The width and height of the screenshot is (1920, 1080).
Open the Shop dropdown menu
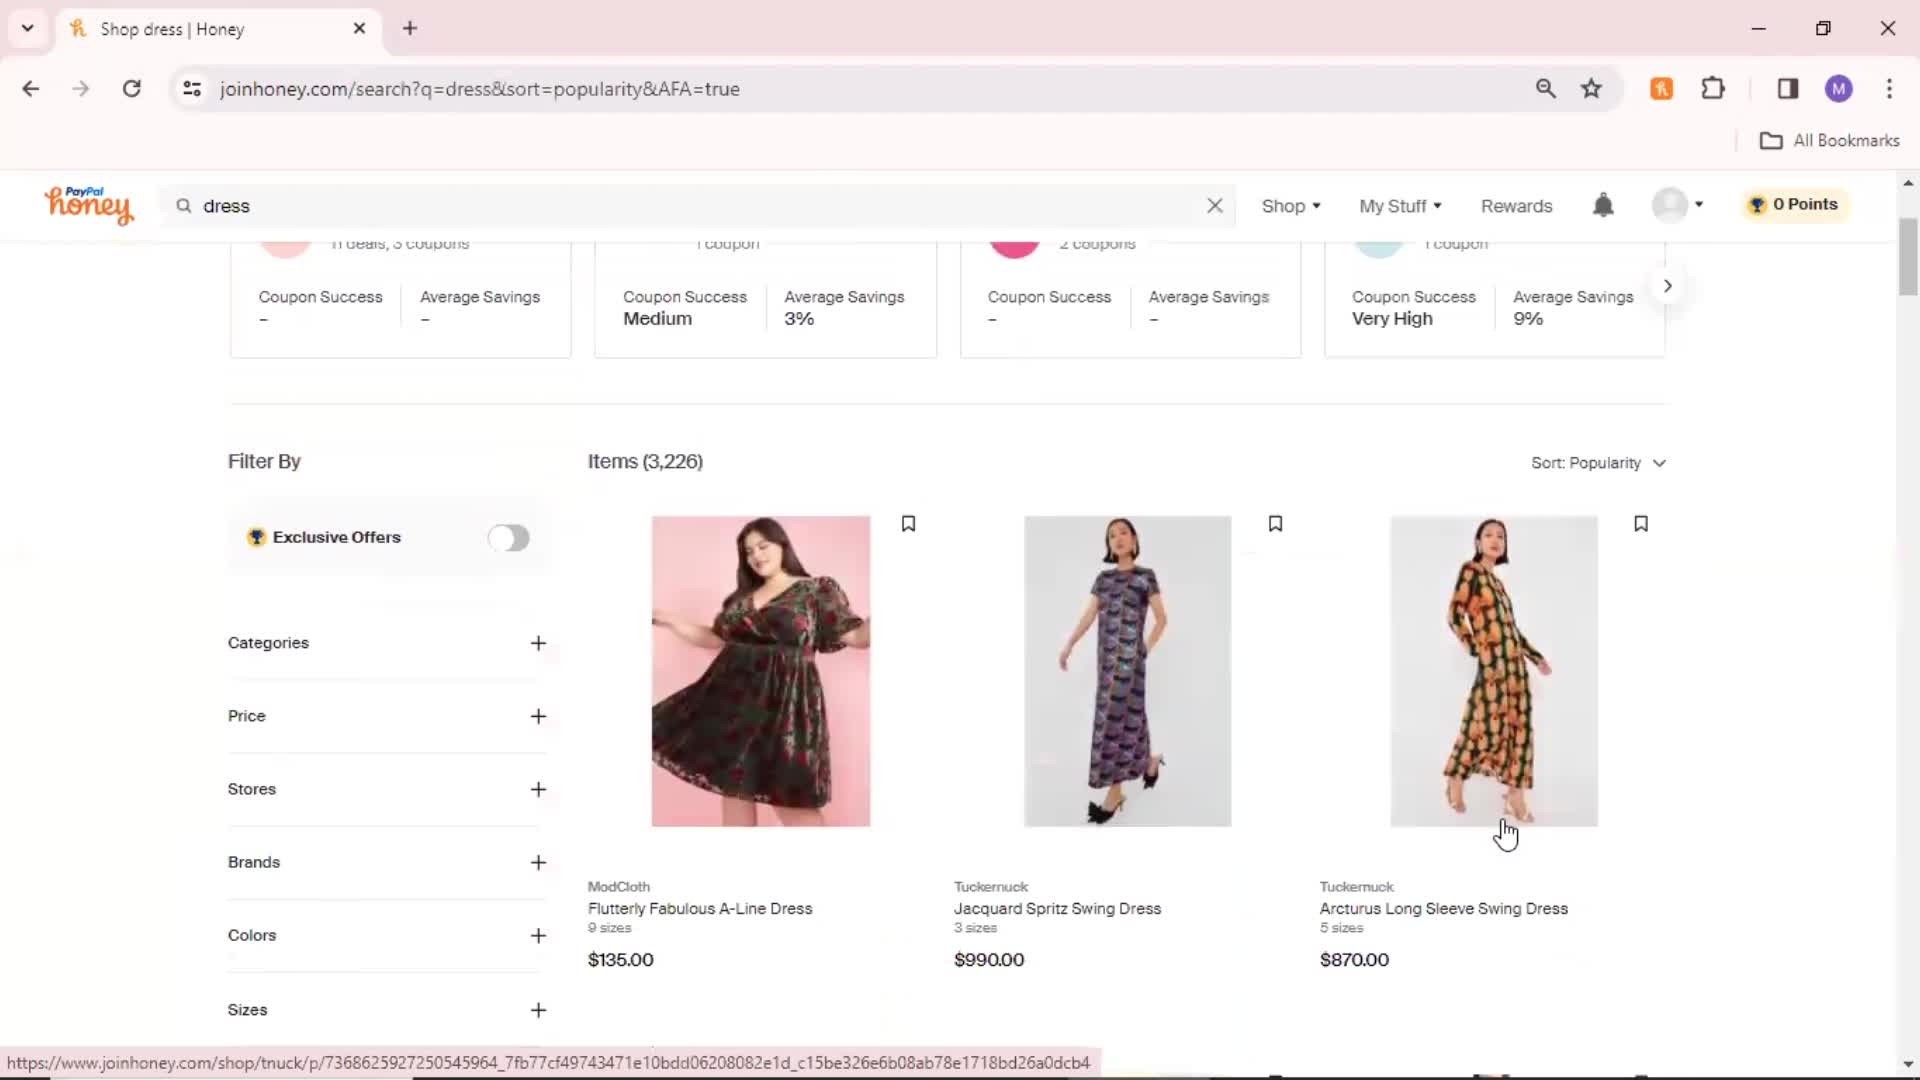coord(1291,206)
